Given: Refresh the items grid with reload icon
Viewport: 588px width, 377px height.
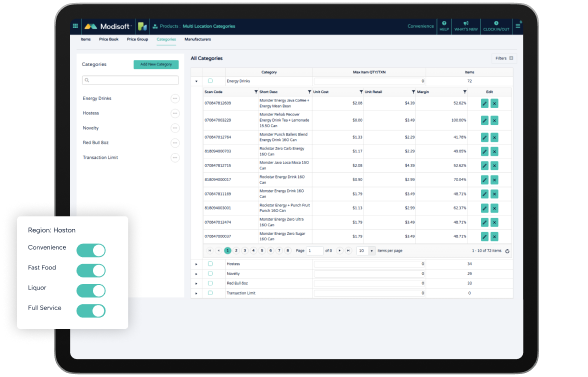Looking at the screenshot, I should pyautogui.click(x=507, y=251).
